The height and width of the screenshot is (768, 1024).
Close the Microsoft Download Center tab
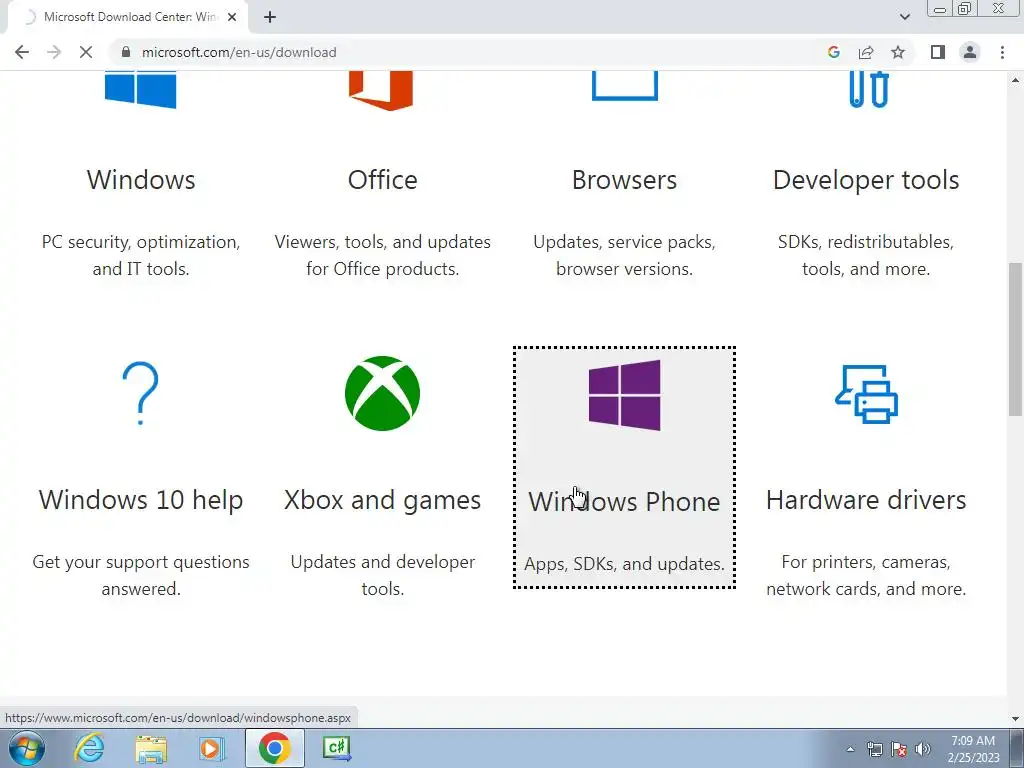[x=232, y=17]
